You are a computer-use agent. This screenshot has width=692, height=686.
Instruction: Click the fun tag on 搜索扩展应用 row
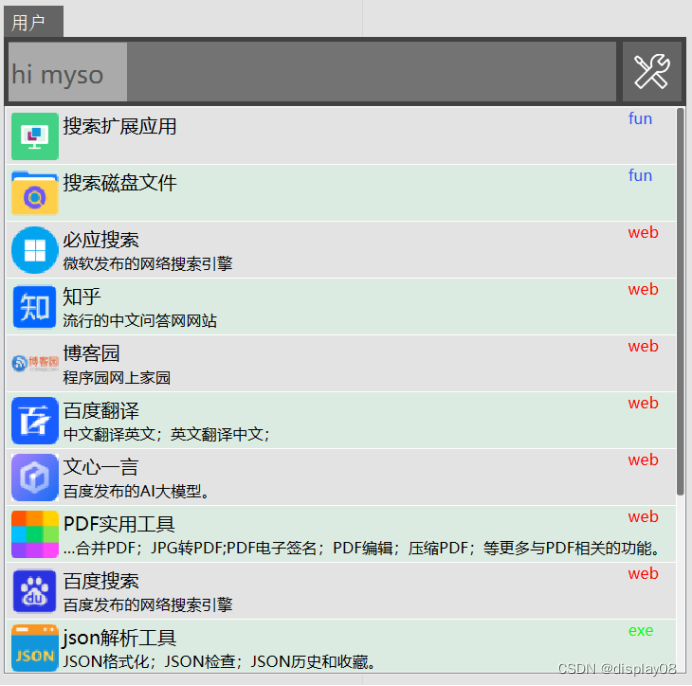coord(640,119)
